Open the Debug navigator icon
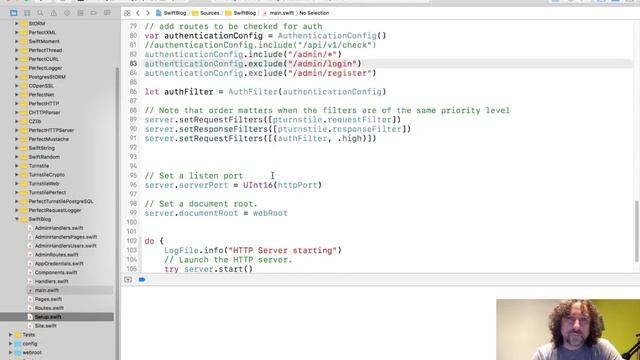 [80, 13]
